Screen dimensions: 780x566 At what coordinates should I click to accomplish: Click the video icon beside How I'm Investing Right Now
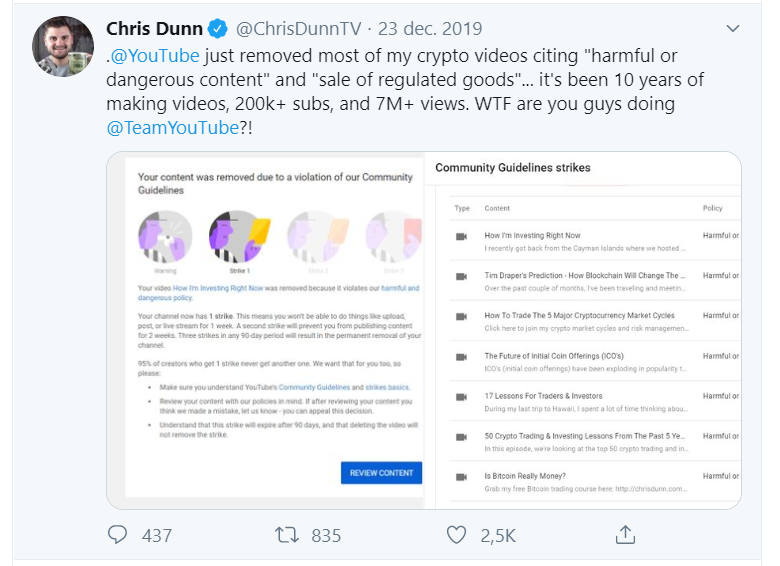pyautogui.click(x=461, y=236)
